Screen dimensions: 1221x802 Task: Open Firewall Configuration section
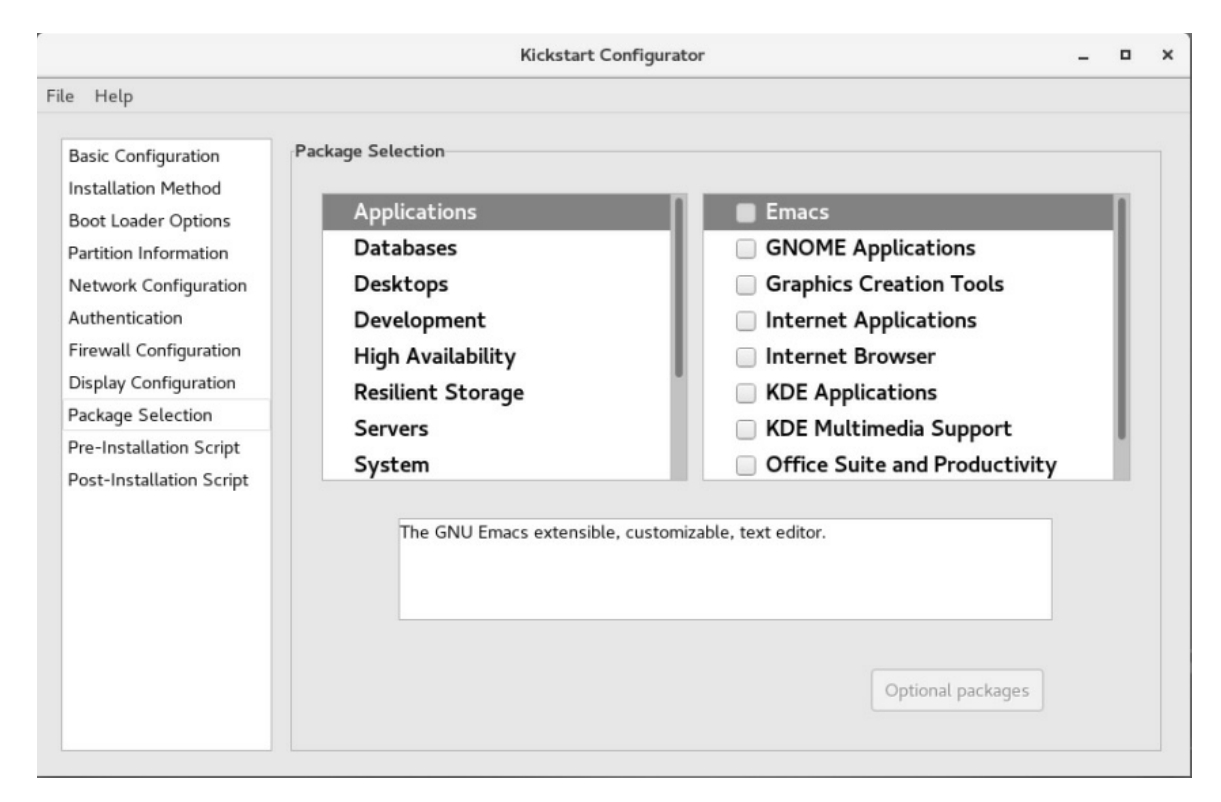coord(154,350)
